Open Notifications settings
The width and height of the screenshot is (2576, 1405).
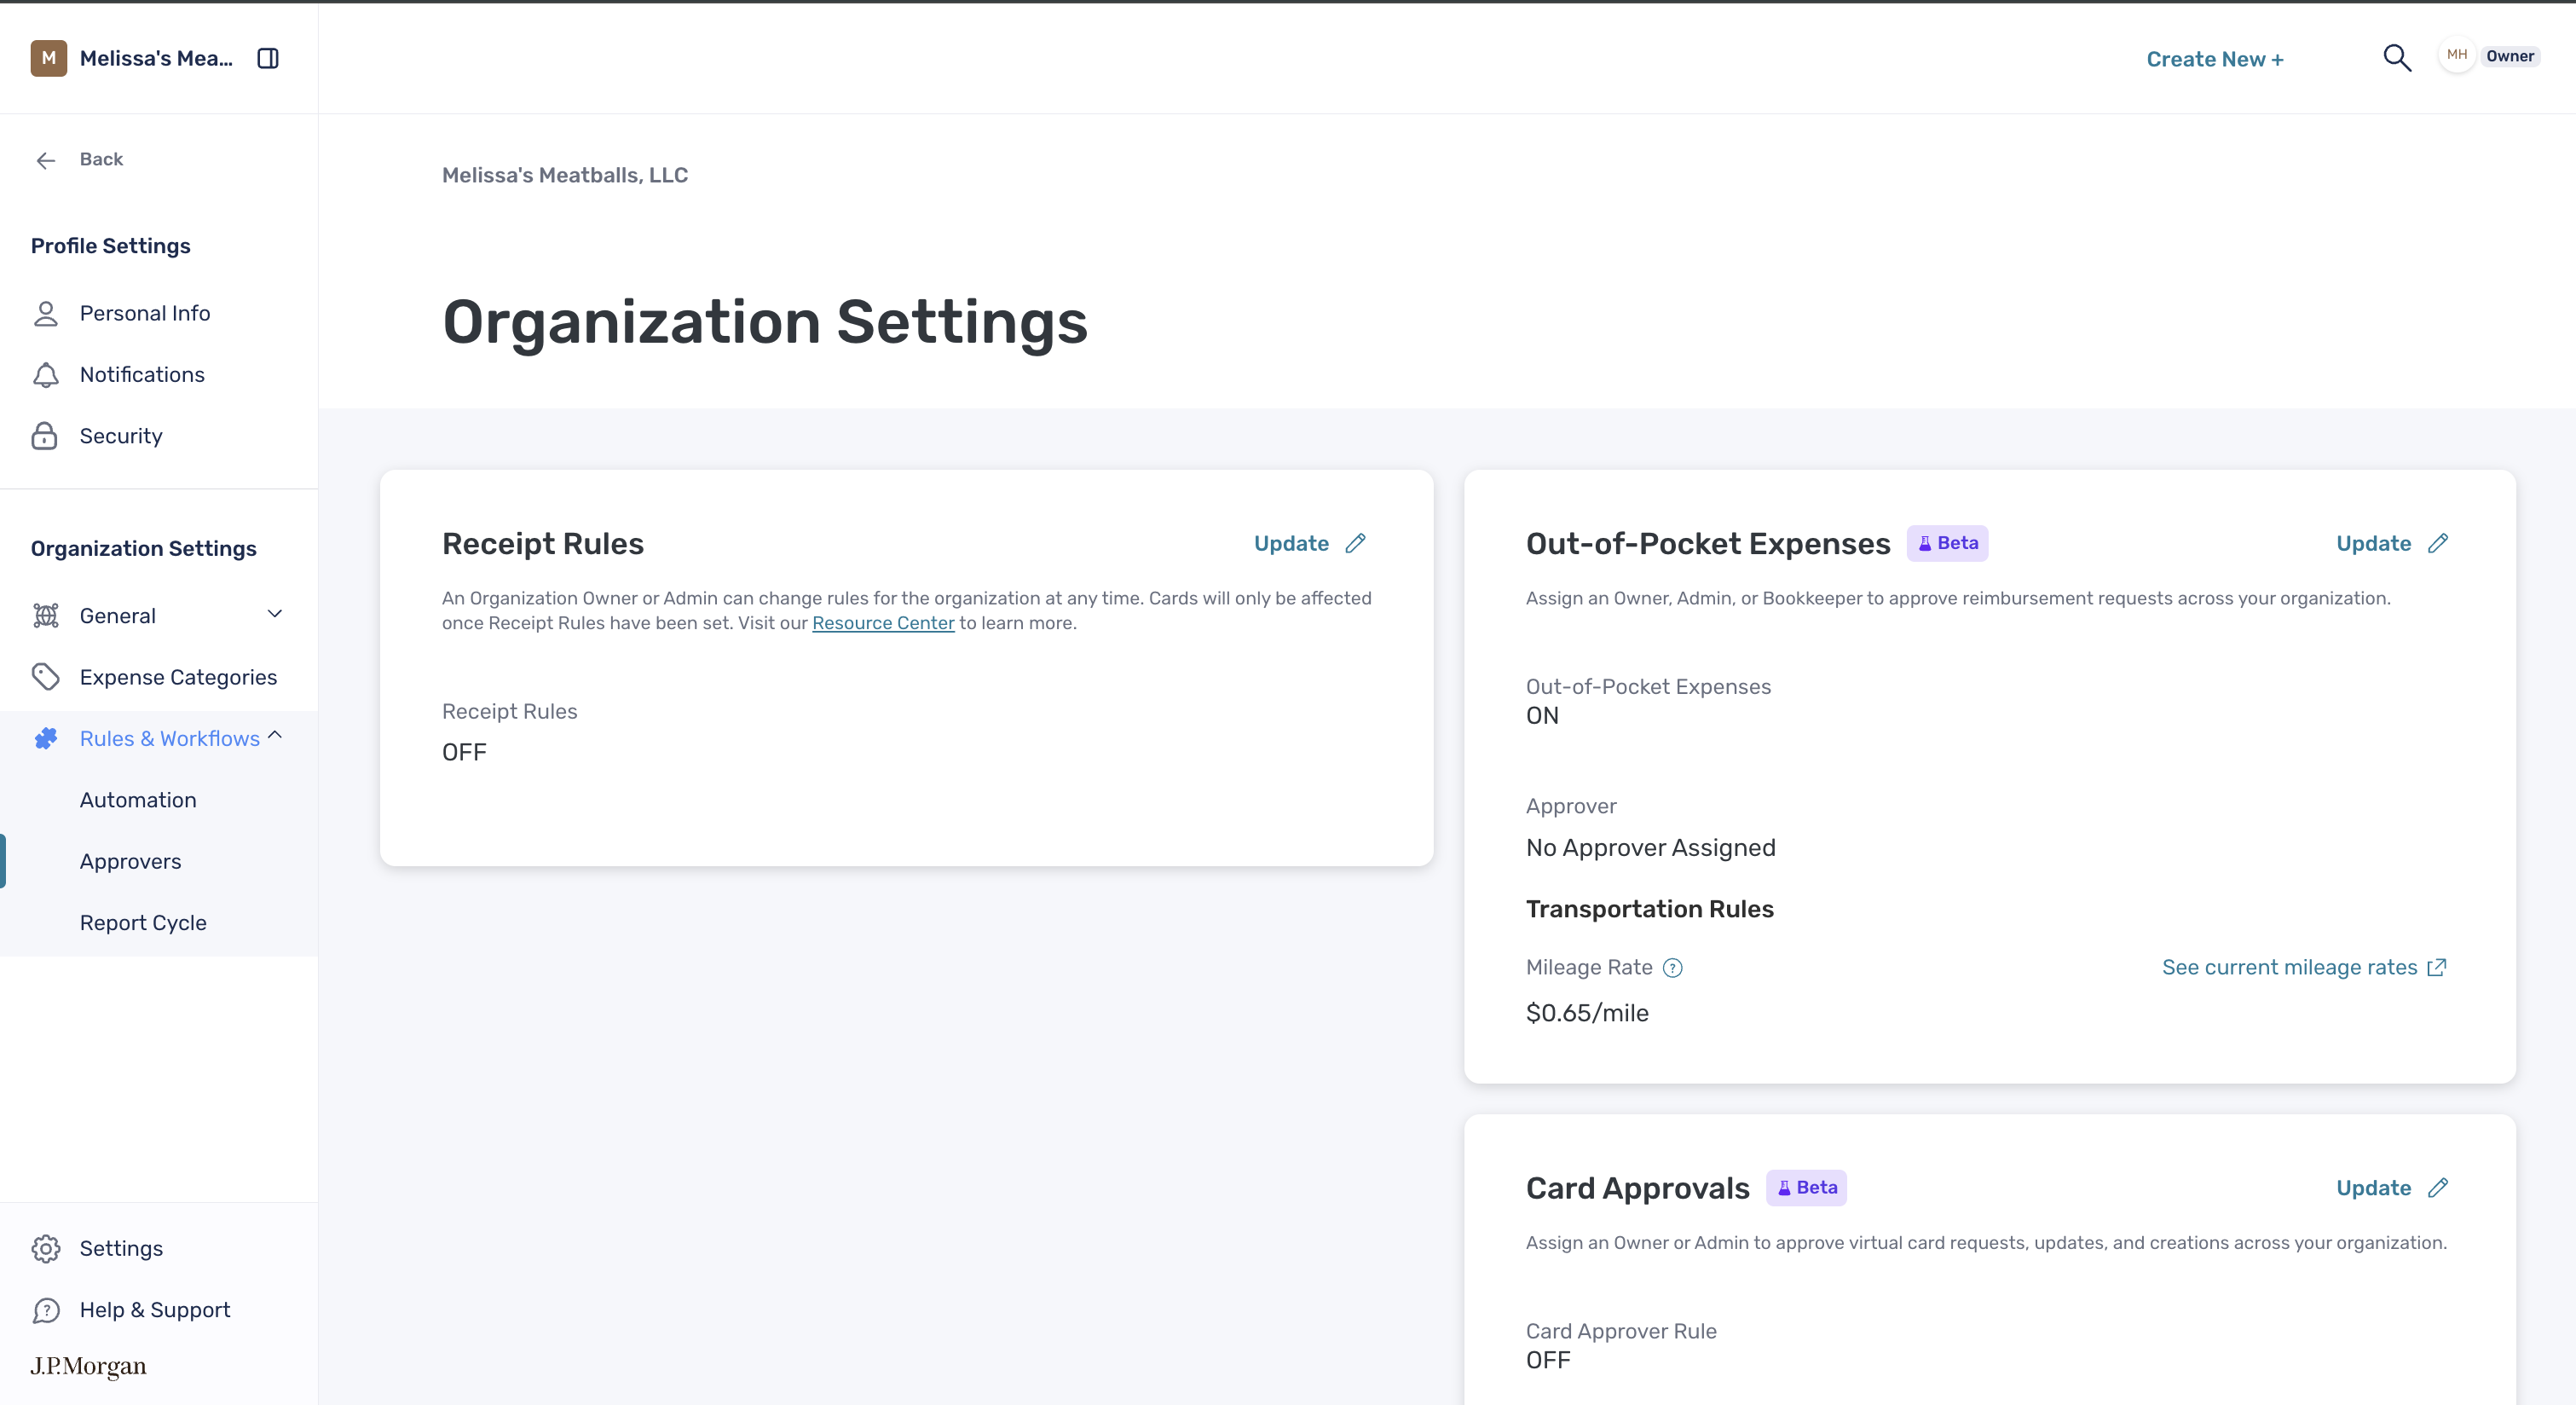(142, 375)
